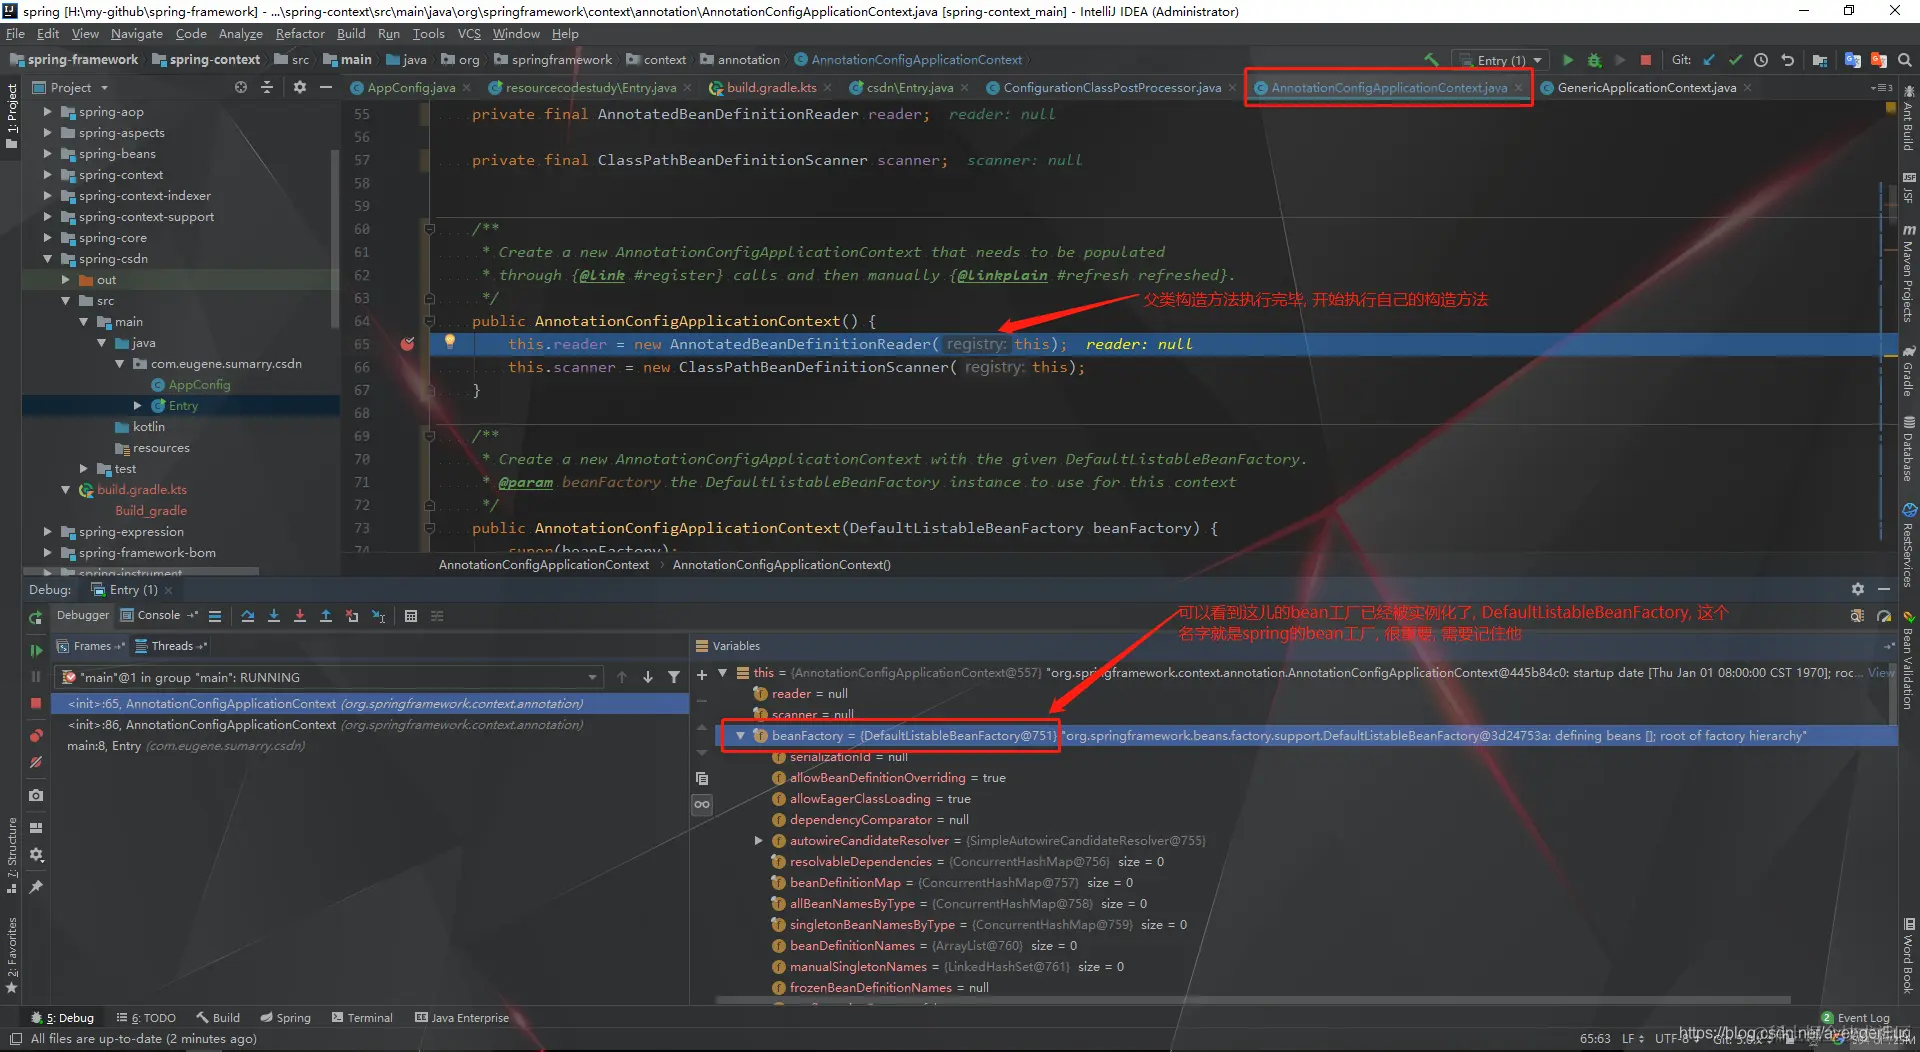Toggle the breakpoint on line 65

coord(407,344)
